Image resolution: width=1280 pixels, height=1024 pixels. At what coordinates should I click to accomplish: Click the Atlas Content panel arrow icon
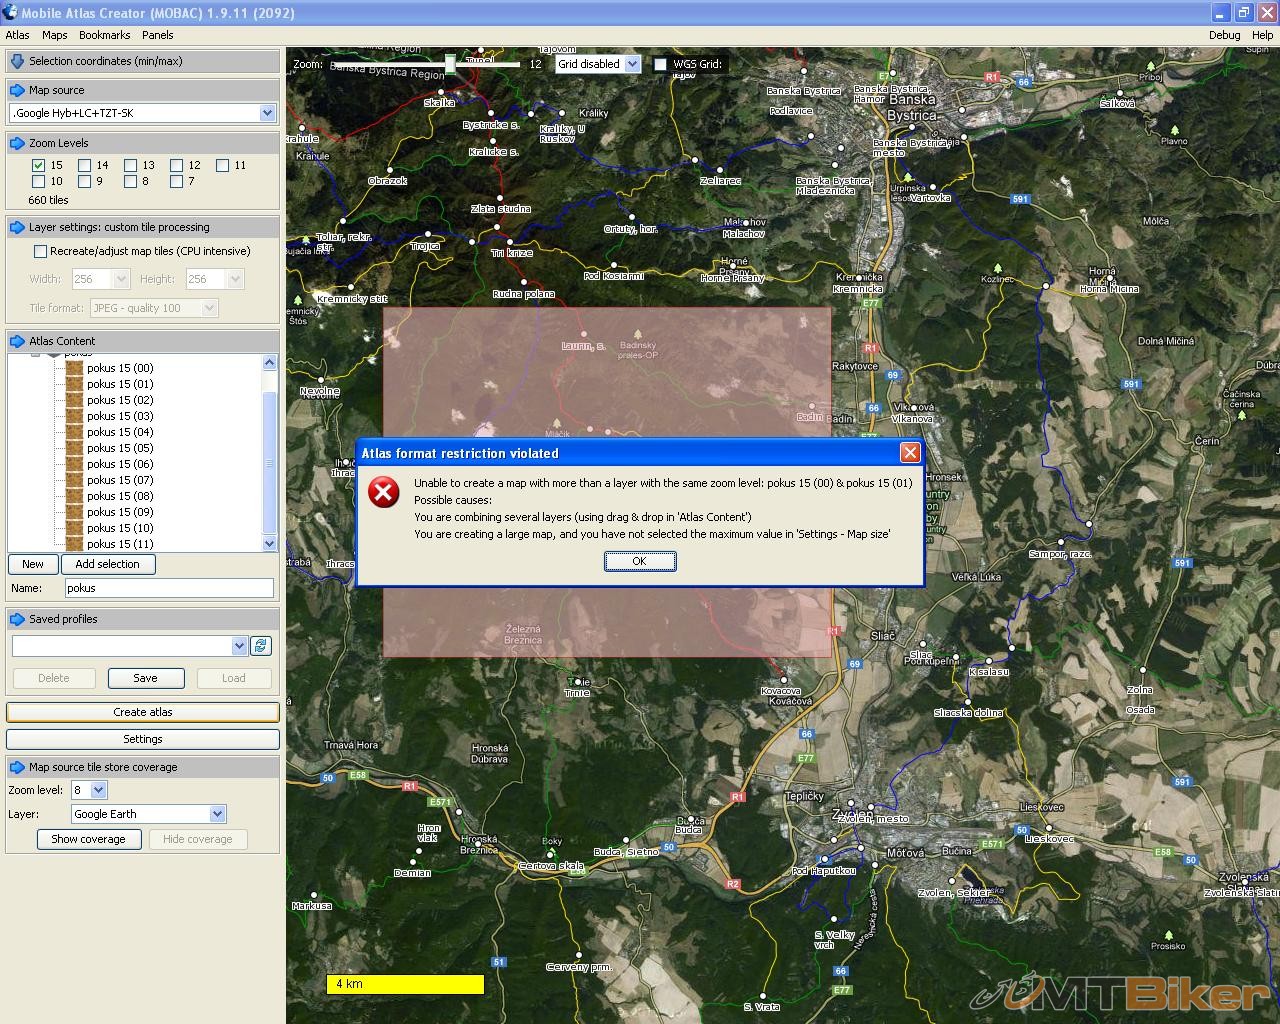pyautogui.click(x=17, y=341)
